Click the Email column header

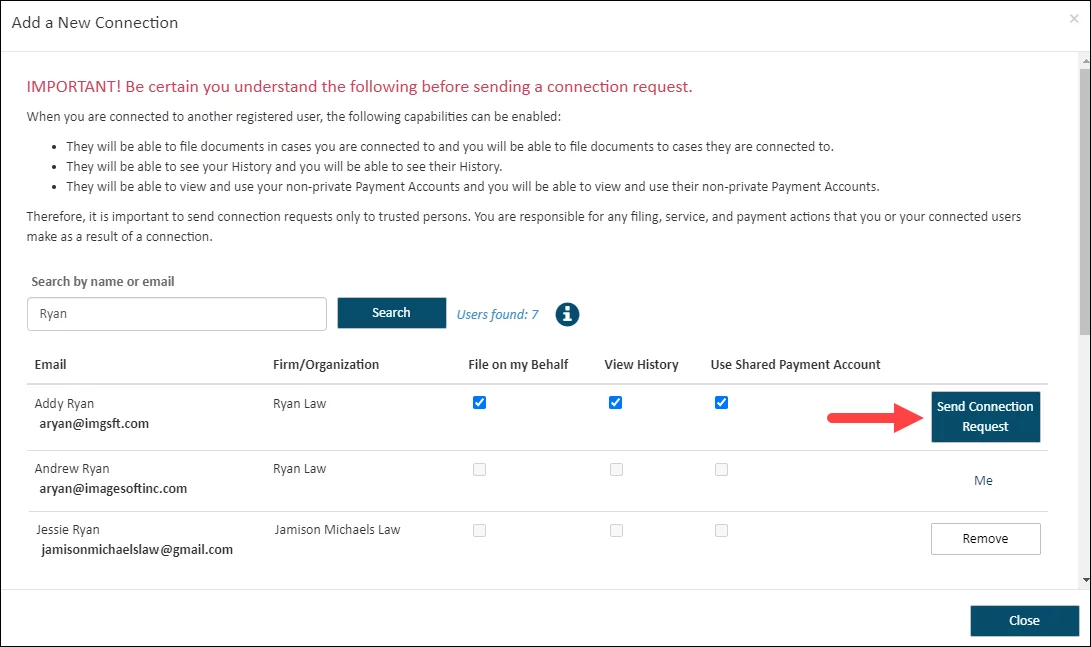point(51,365)
